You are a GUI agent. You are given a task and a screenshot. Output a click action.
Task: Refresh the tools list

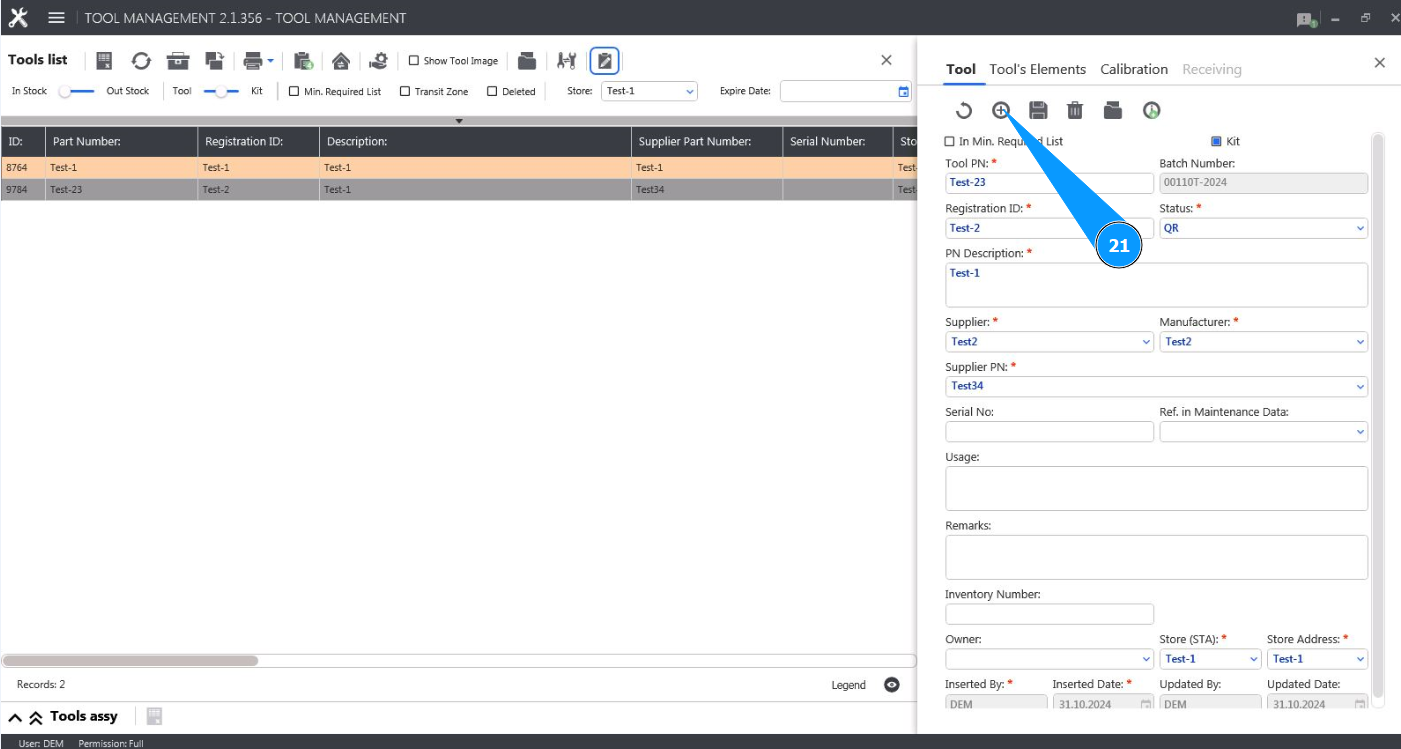pyautogui.click(x=141, y=61)
